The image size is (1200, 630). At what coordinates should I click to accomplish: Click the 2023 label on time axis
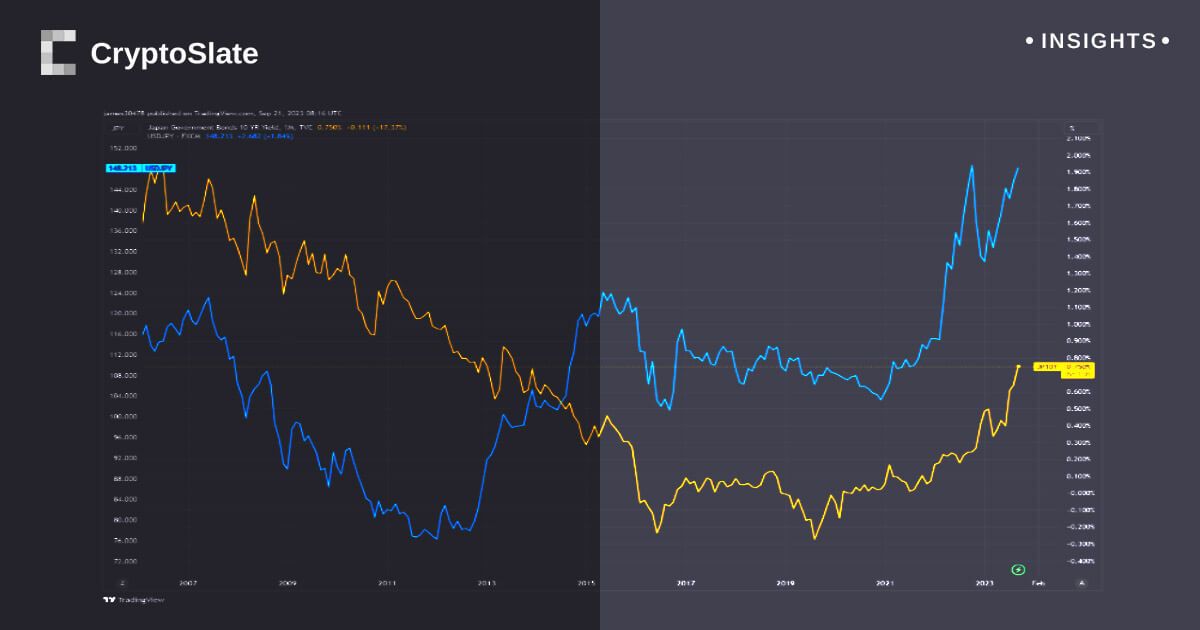(x=984, y=582)
